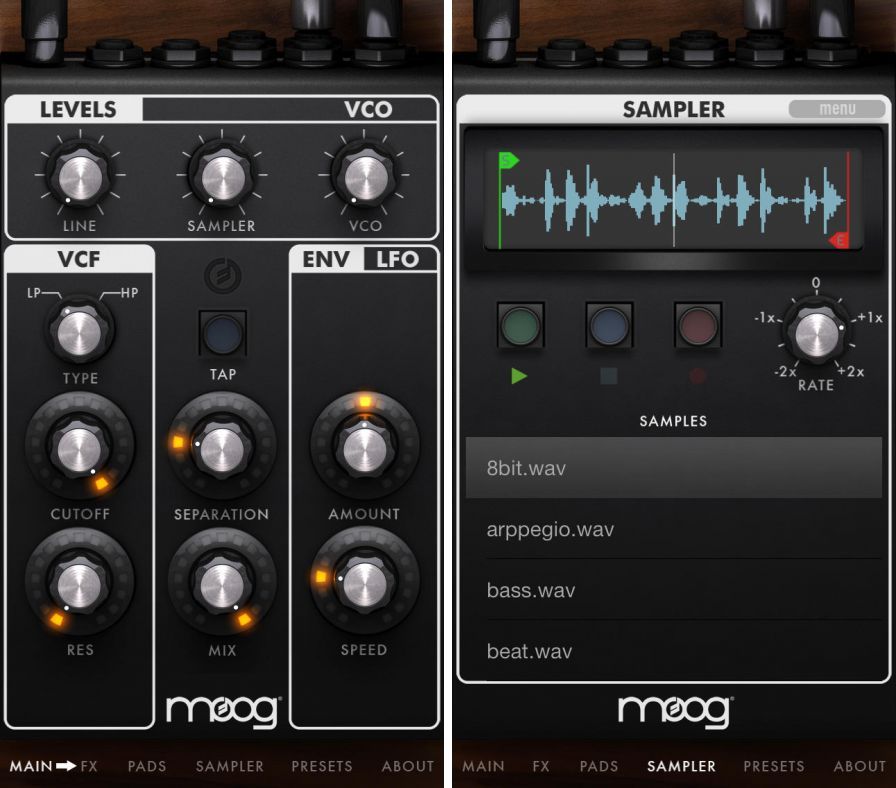Click the RES resonance knob

[x=79, y=584]
